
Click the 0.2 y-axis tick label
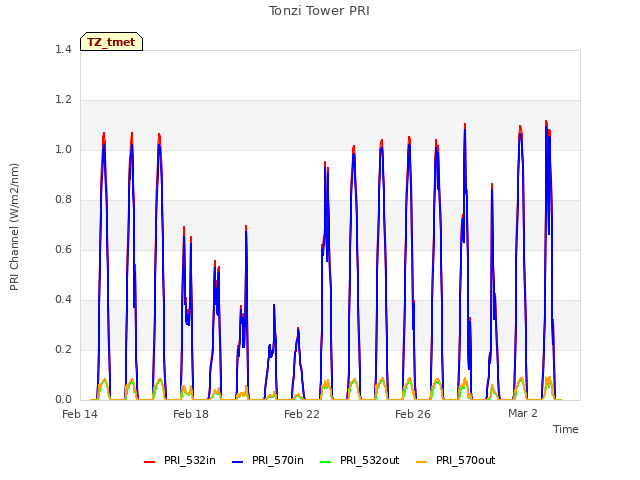tap(63, 349)
